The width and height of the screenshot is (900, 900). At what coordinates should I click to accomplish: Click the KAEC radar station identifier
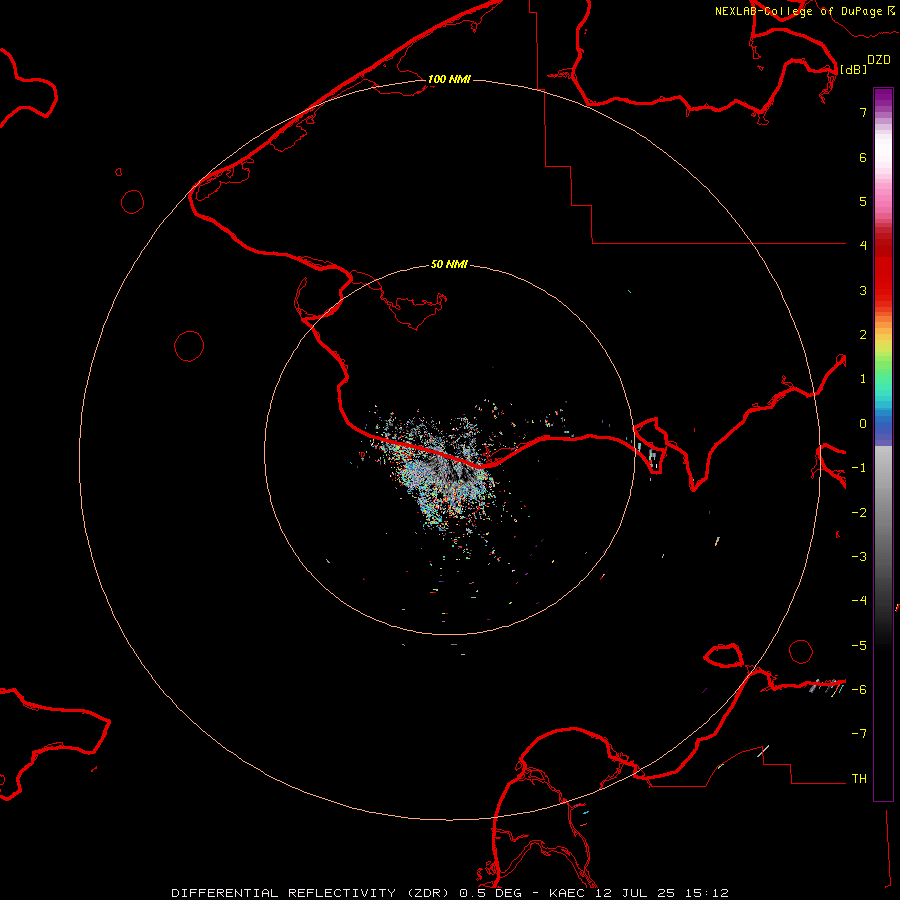568,893
